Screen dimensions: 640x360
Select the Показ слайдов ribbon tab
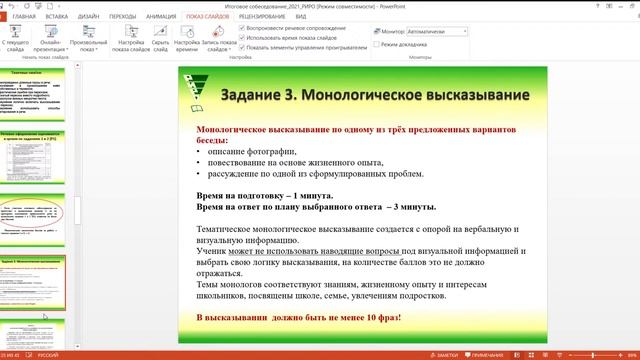pos(207,17)
